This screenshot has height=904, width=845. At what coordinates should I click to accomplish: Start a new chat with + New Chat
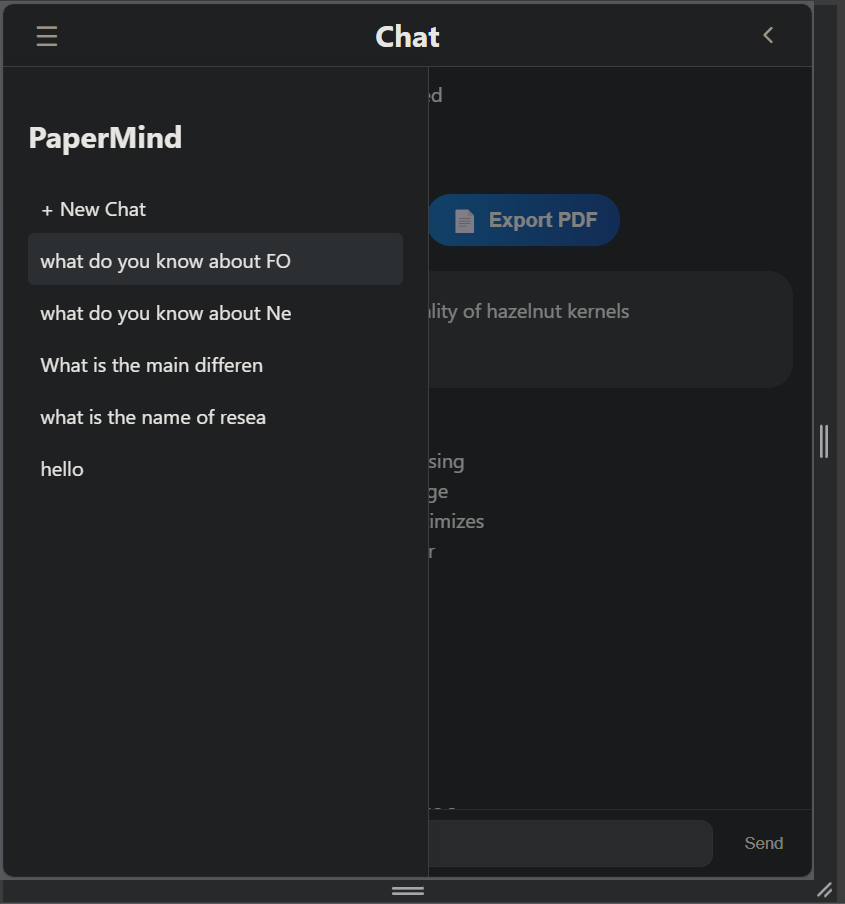pos(94,209)
